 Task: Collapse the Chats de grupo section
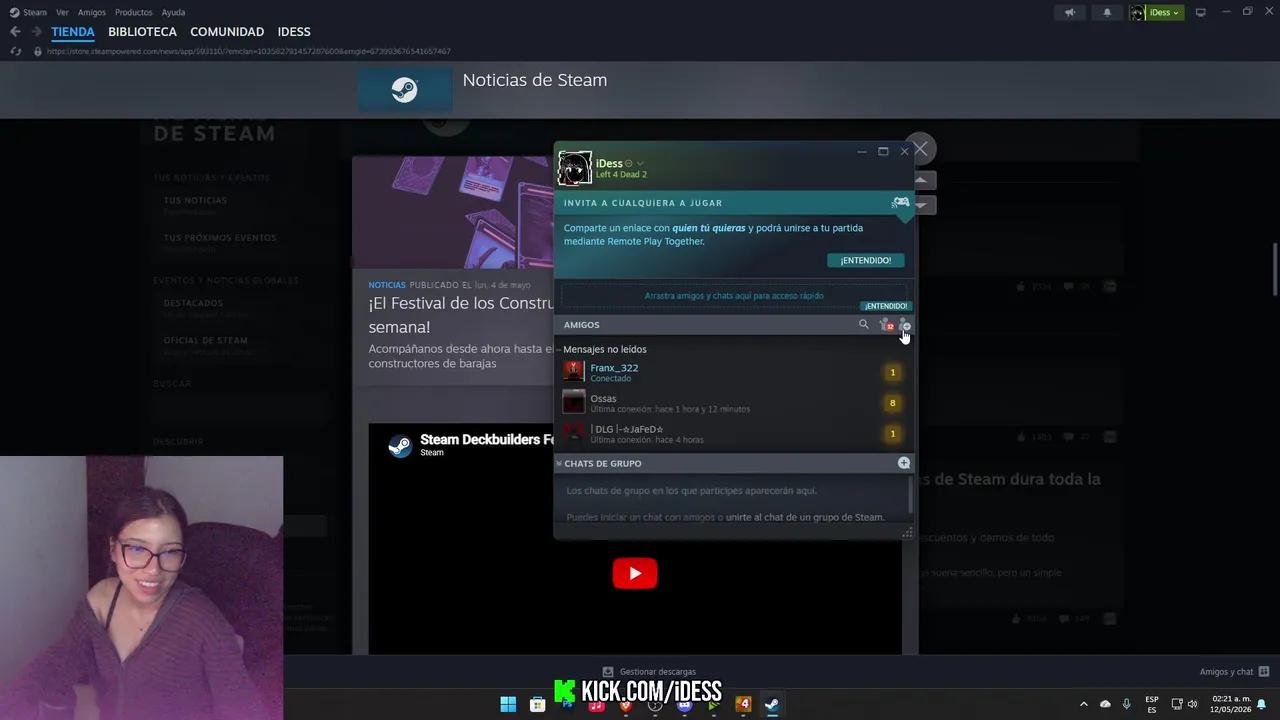(x=559, y=463)
